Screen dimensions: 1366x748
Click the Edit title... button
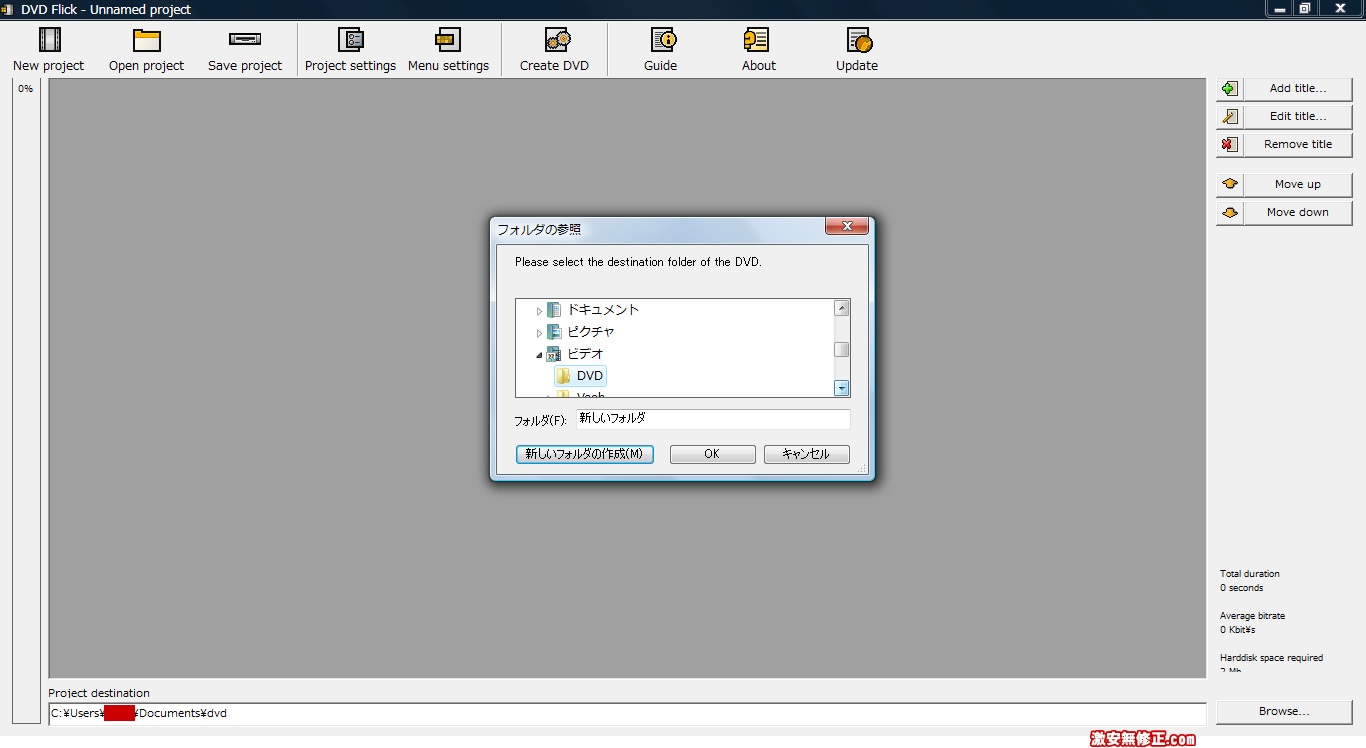tap(1298, 117)
